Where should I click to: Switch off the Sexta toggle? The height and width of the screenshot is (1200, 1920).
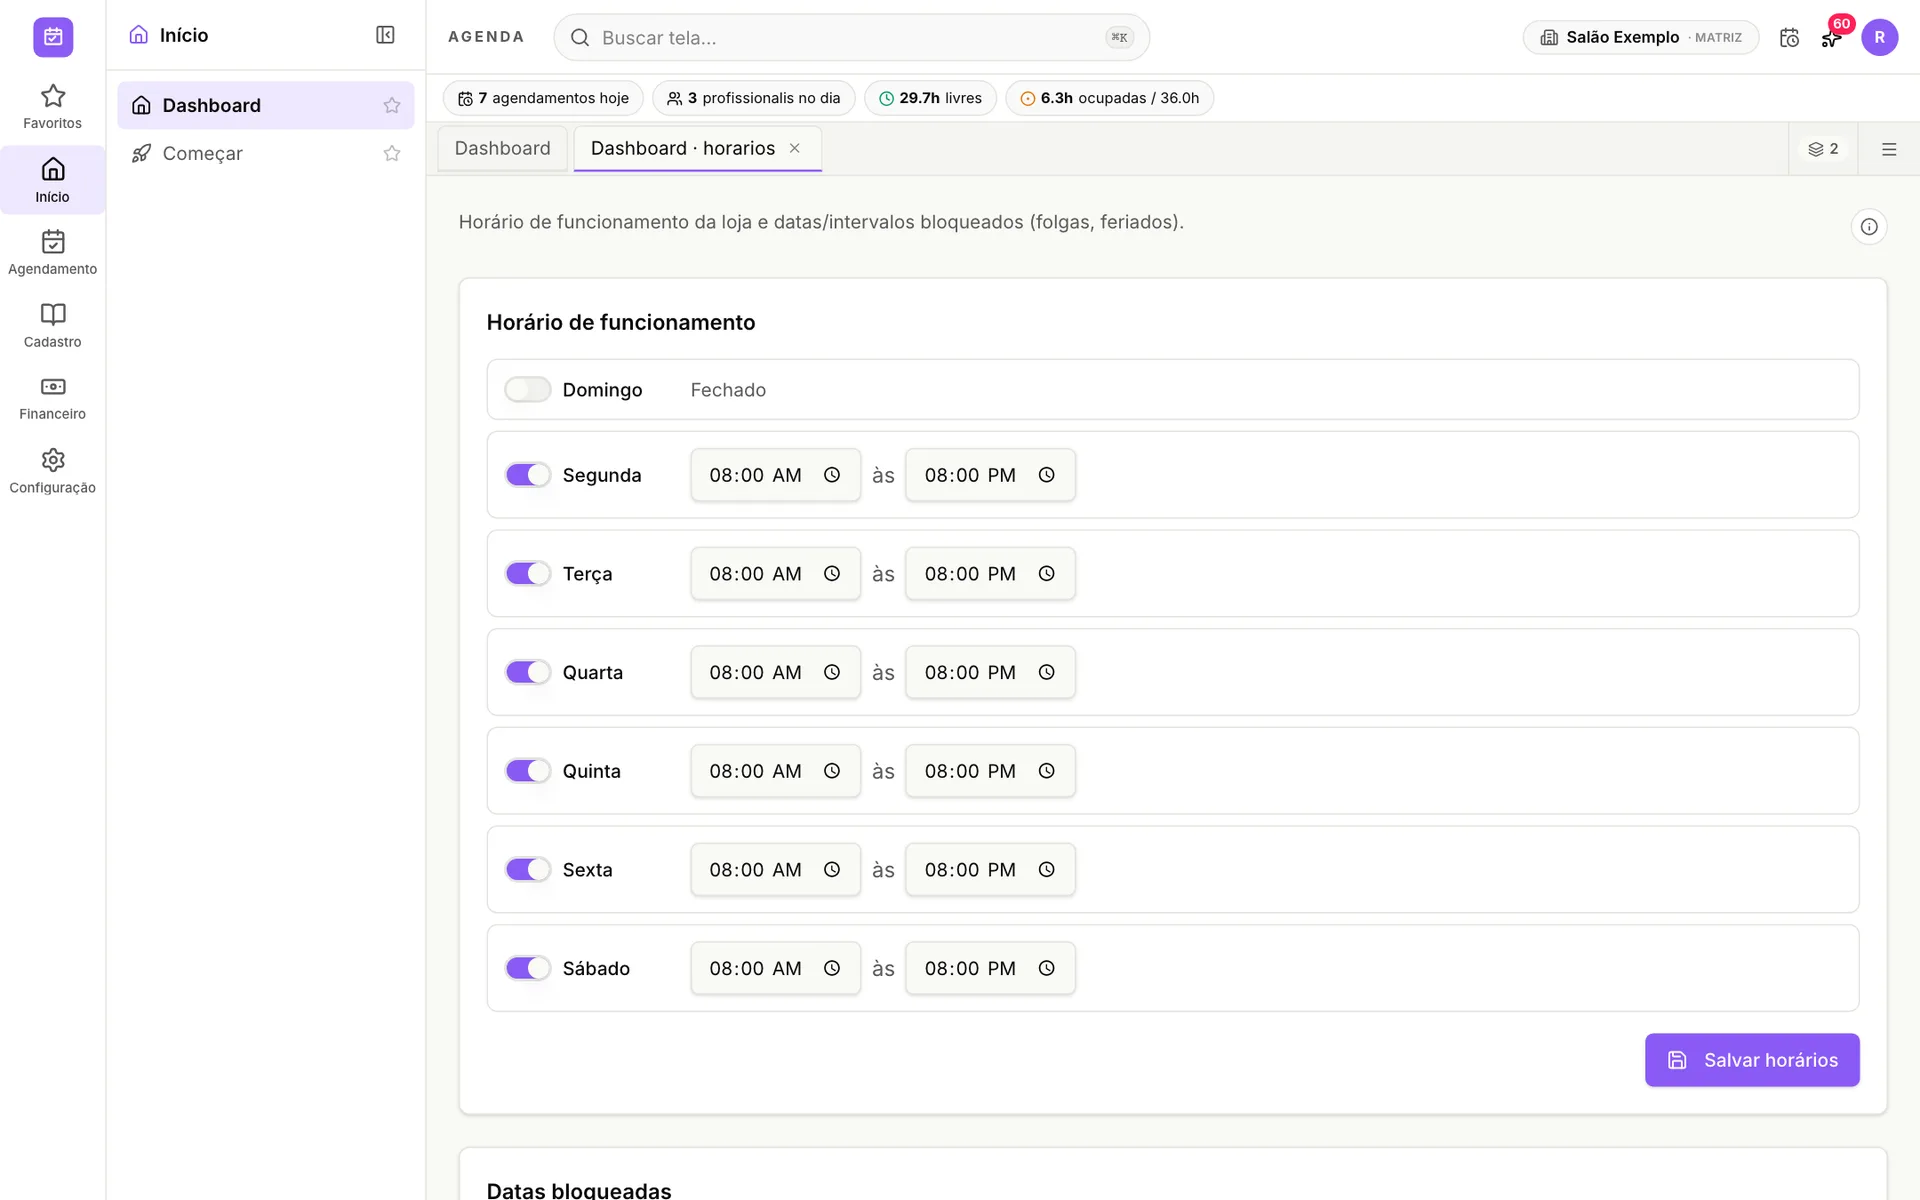(527, 870)
